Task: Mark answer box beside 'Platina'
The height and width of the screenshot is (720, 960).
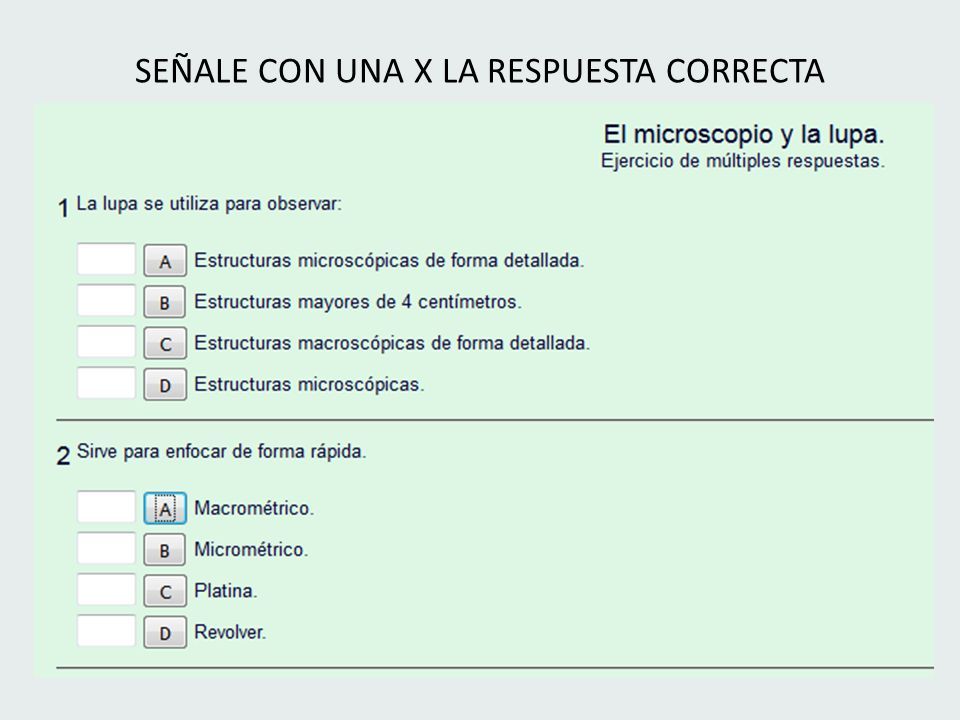Action: (x=106, y=590)
